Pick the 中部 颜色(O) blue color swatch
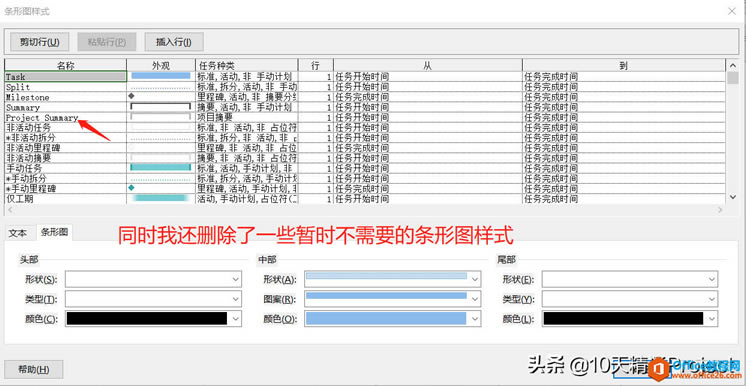746x386 pixels. pos(386,319)
